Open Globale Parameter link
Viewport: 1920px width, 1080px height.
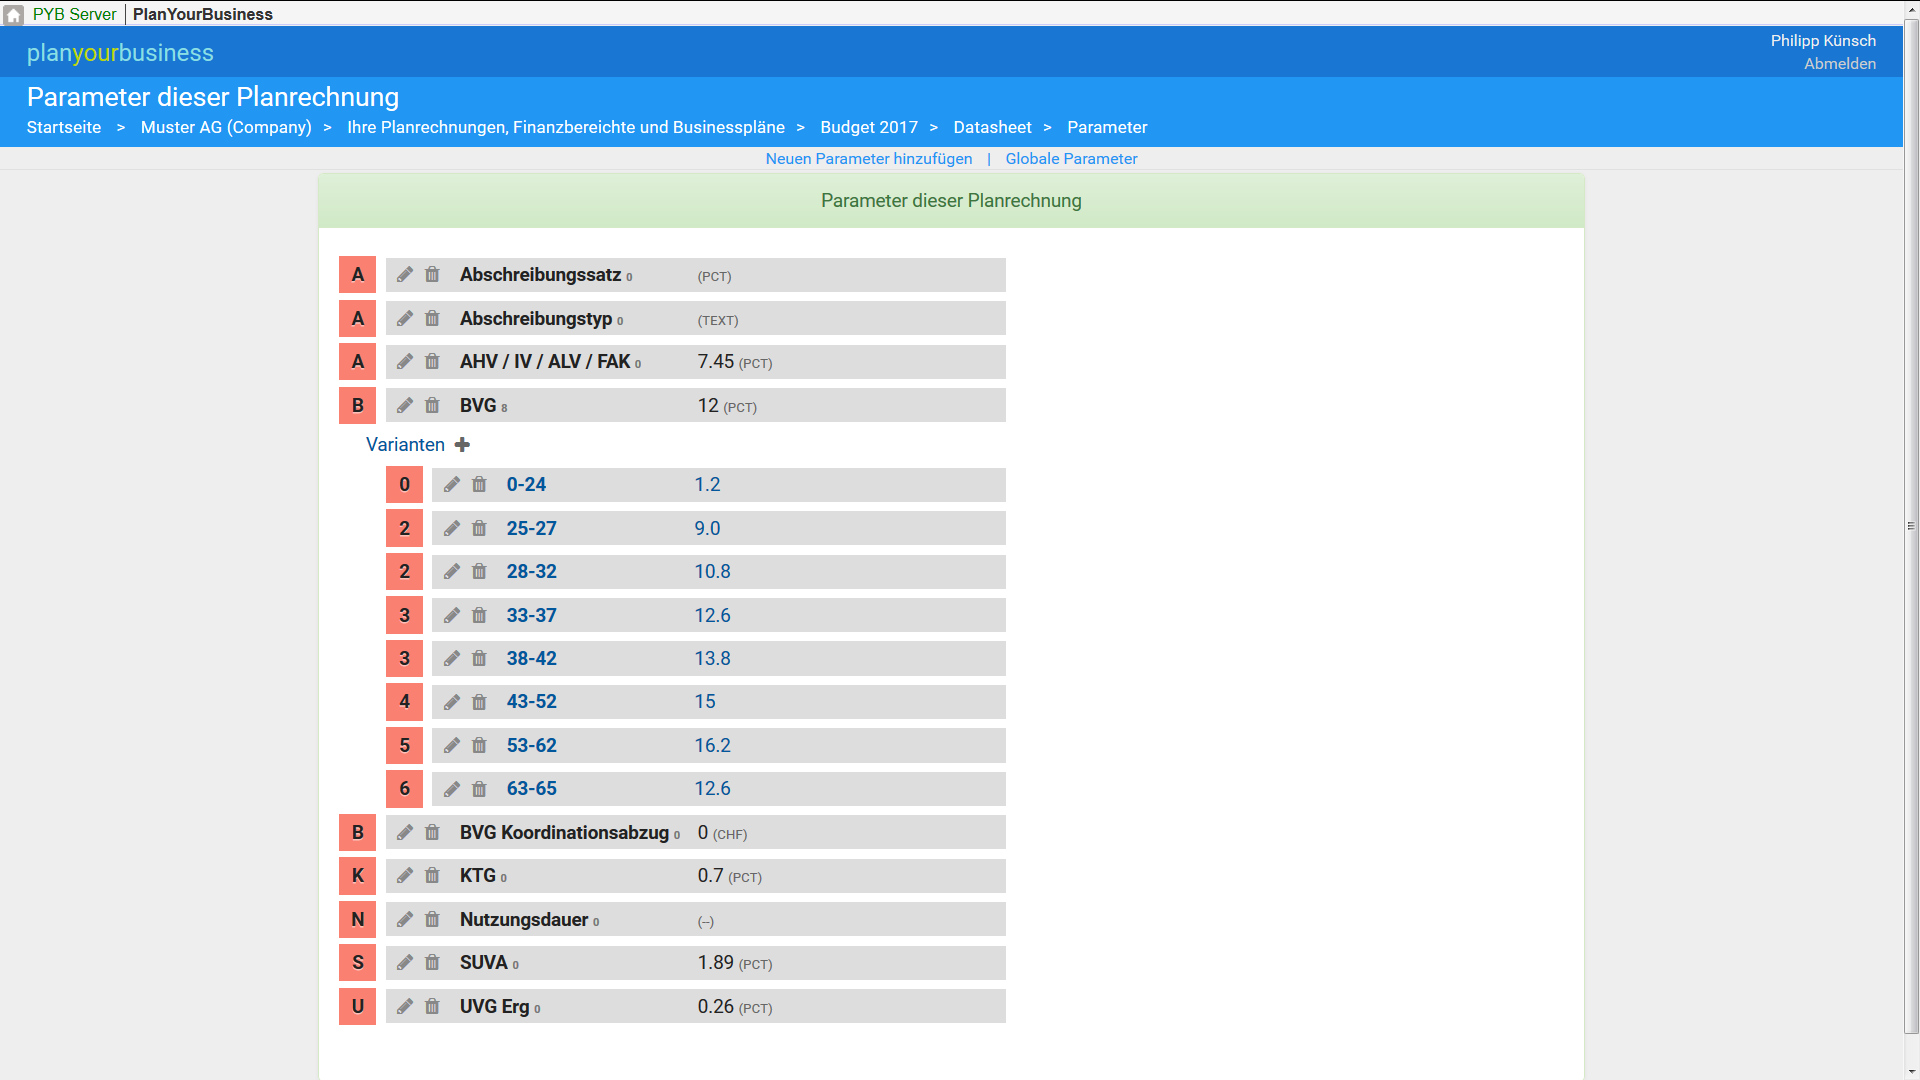click(x=1071, y=159)
